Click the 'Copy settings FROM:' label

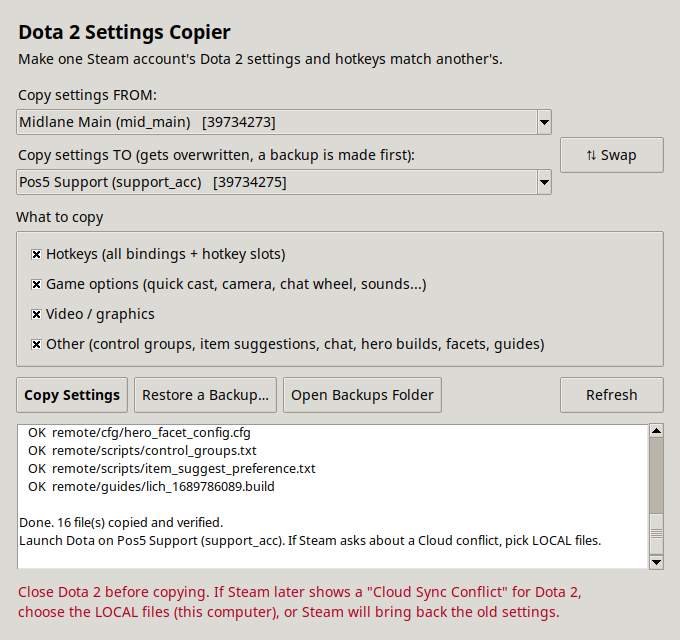pos(87,95)
